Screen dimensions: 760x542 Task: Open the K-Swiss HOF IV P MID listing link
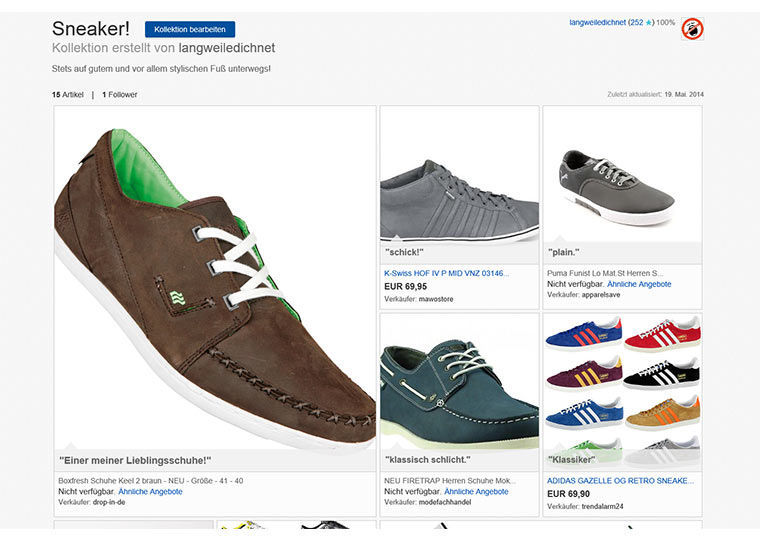coord(446,272)
